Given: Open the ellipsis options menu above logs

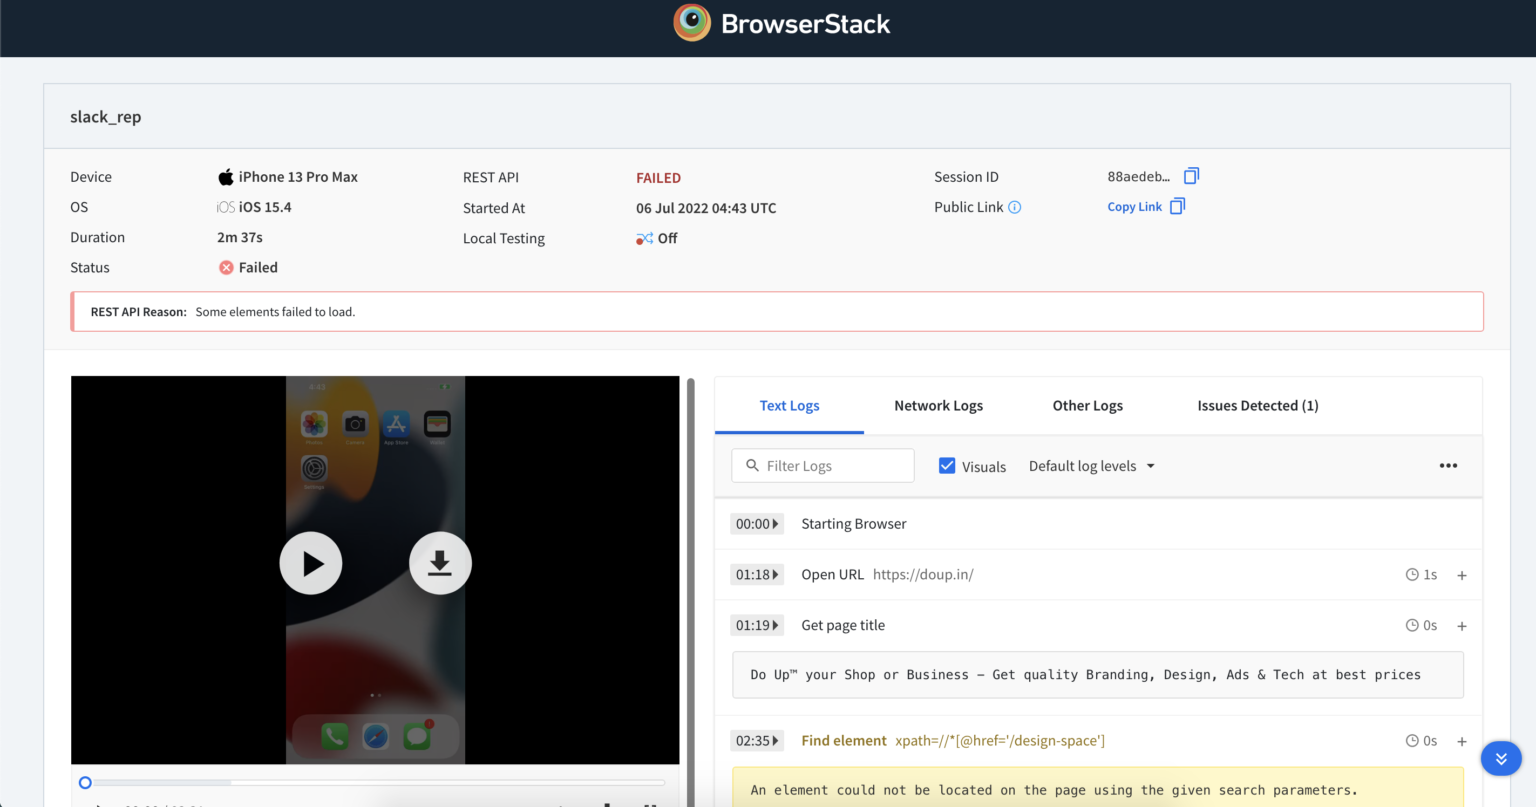Looking at the screenshot, I should [x=1448, y=465].
